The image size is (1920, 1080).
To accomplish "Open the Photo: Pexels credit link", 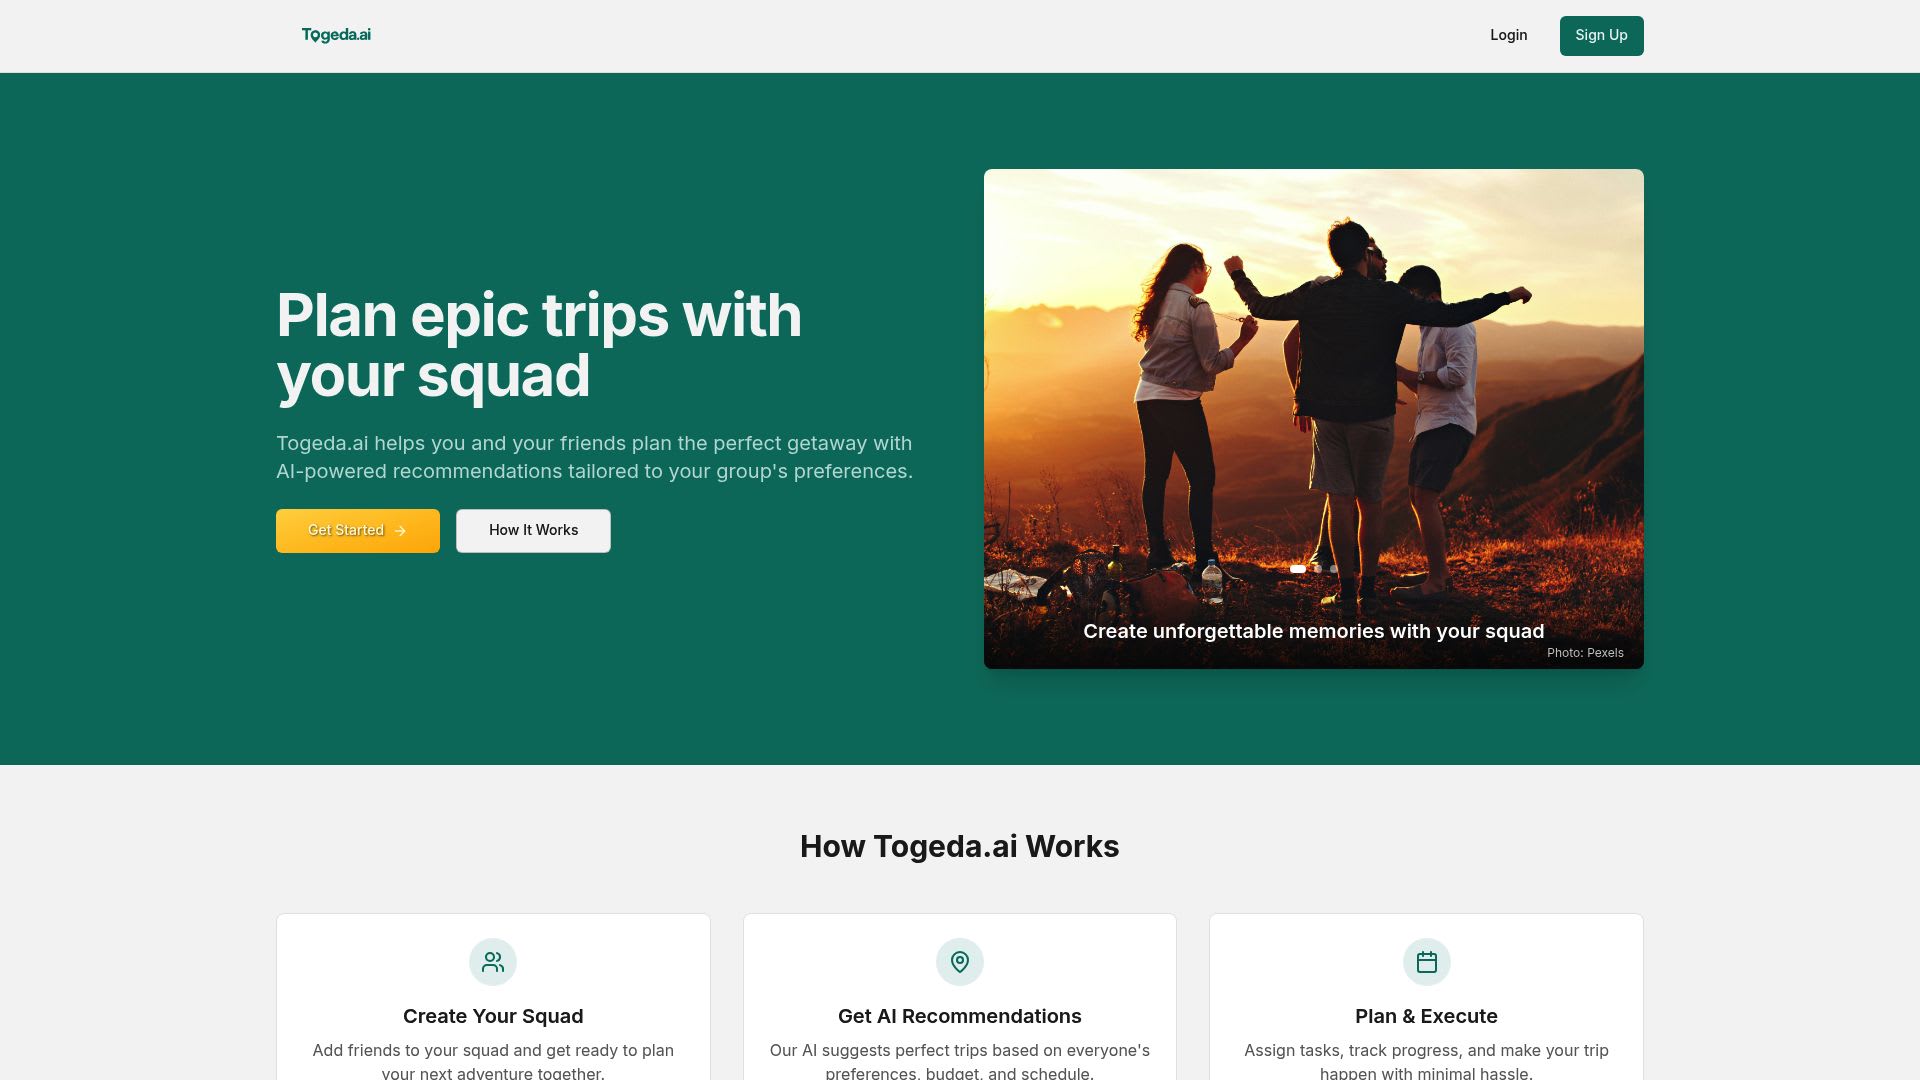I will click(1586, 652).
